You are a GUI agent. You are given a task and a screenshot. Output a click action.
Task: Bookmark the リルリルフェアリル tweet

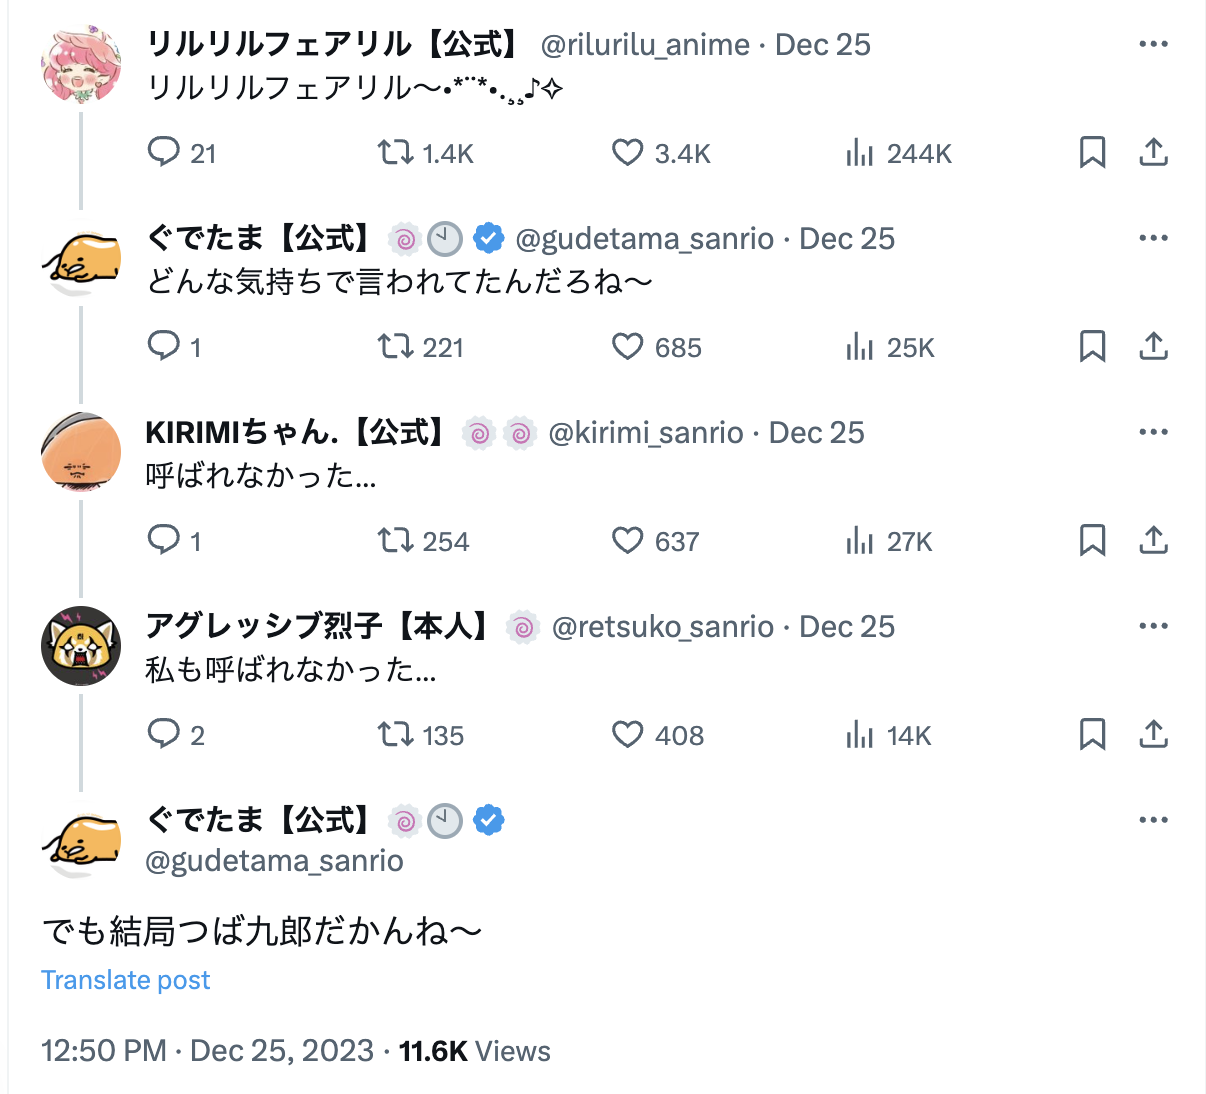coord(1092,153)
